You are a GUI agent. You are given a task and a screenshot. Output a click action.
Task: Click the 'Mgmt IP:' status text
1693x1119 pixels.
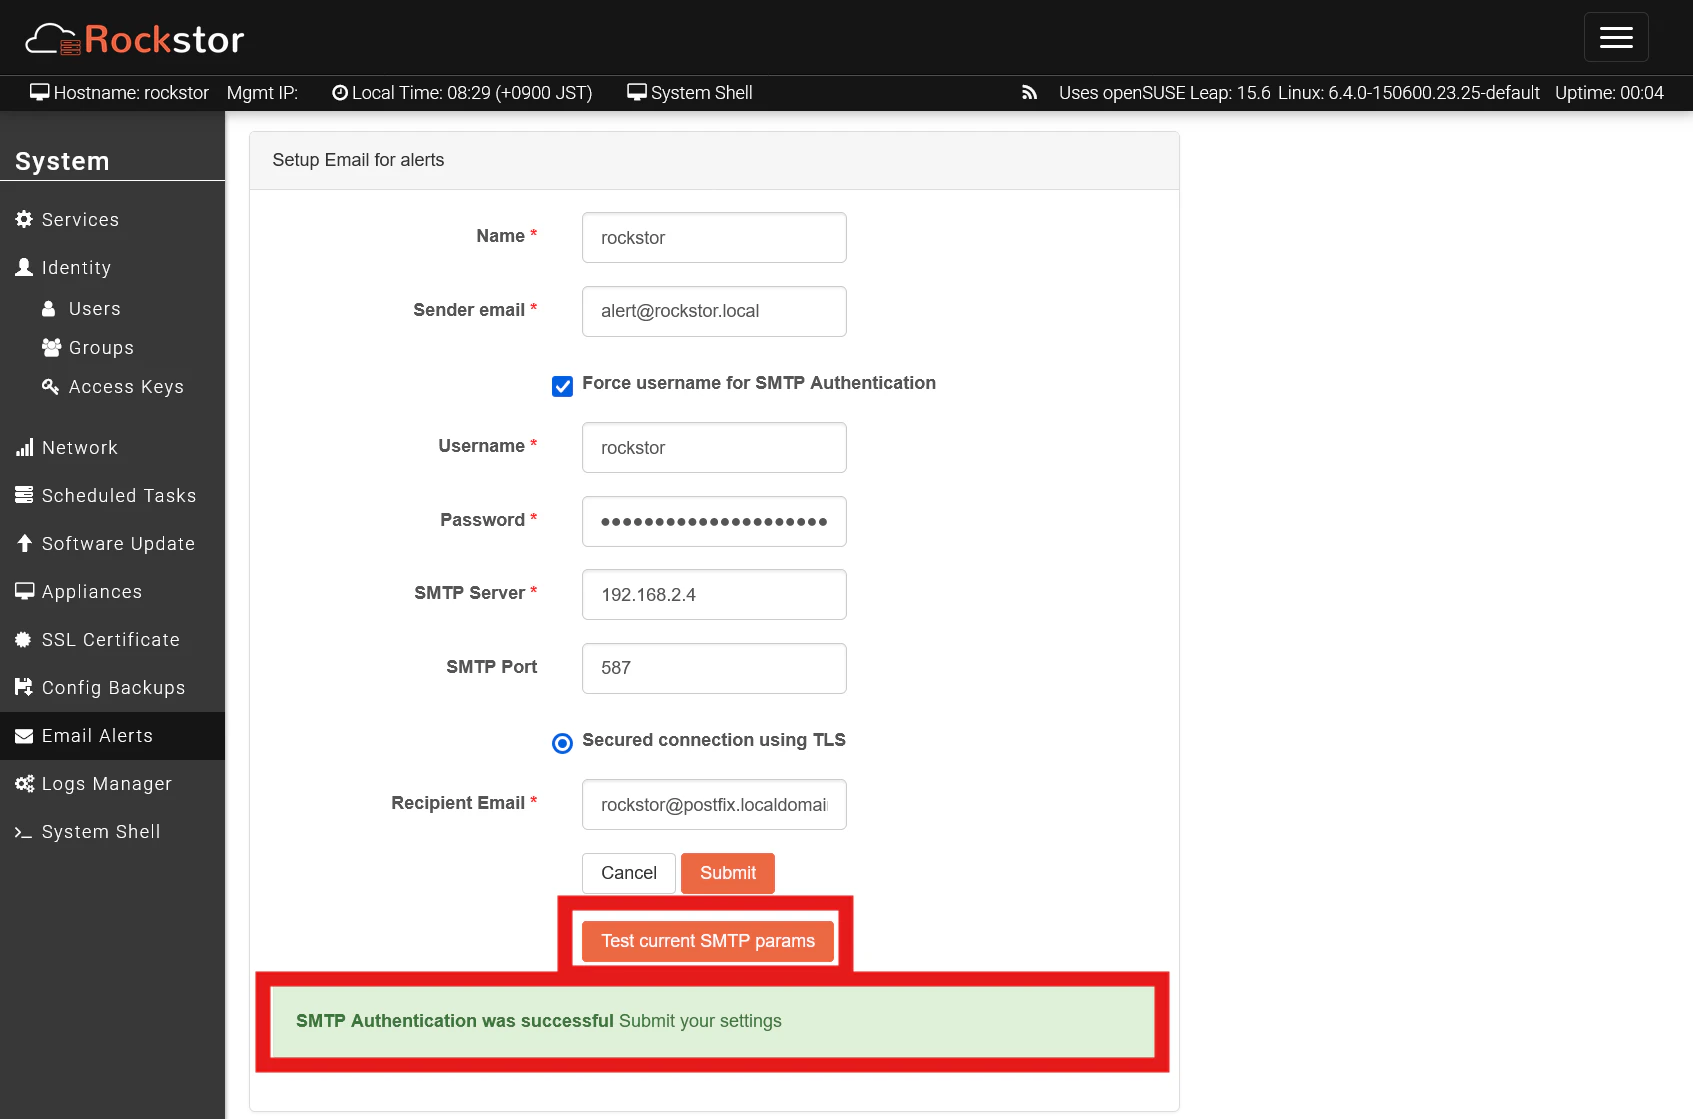(x=262, y=93)
